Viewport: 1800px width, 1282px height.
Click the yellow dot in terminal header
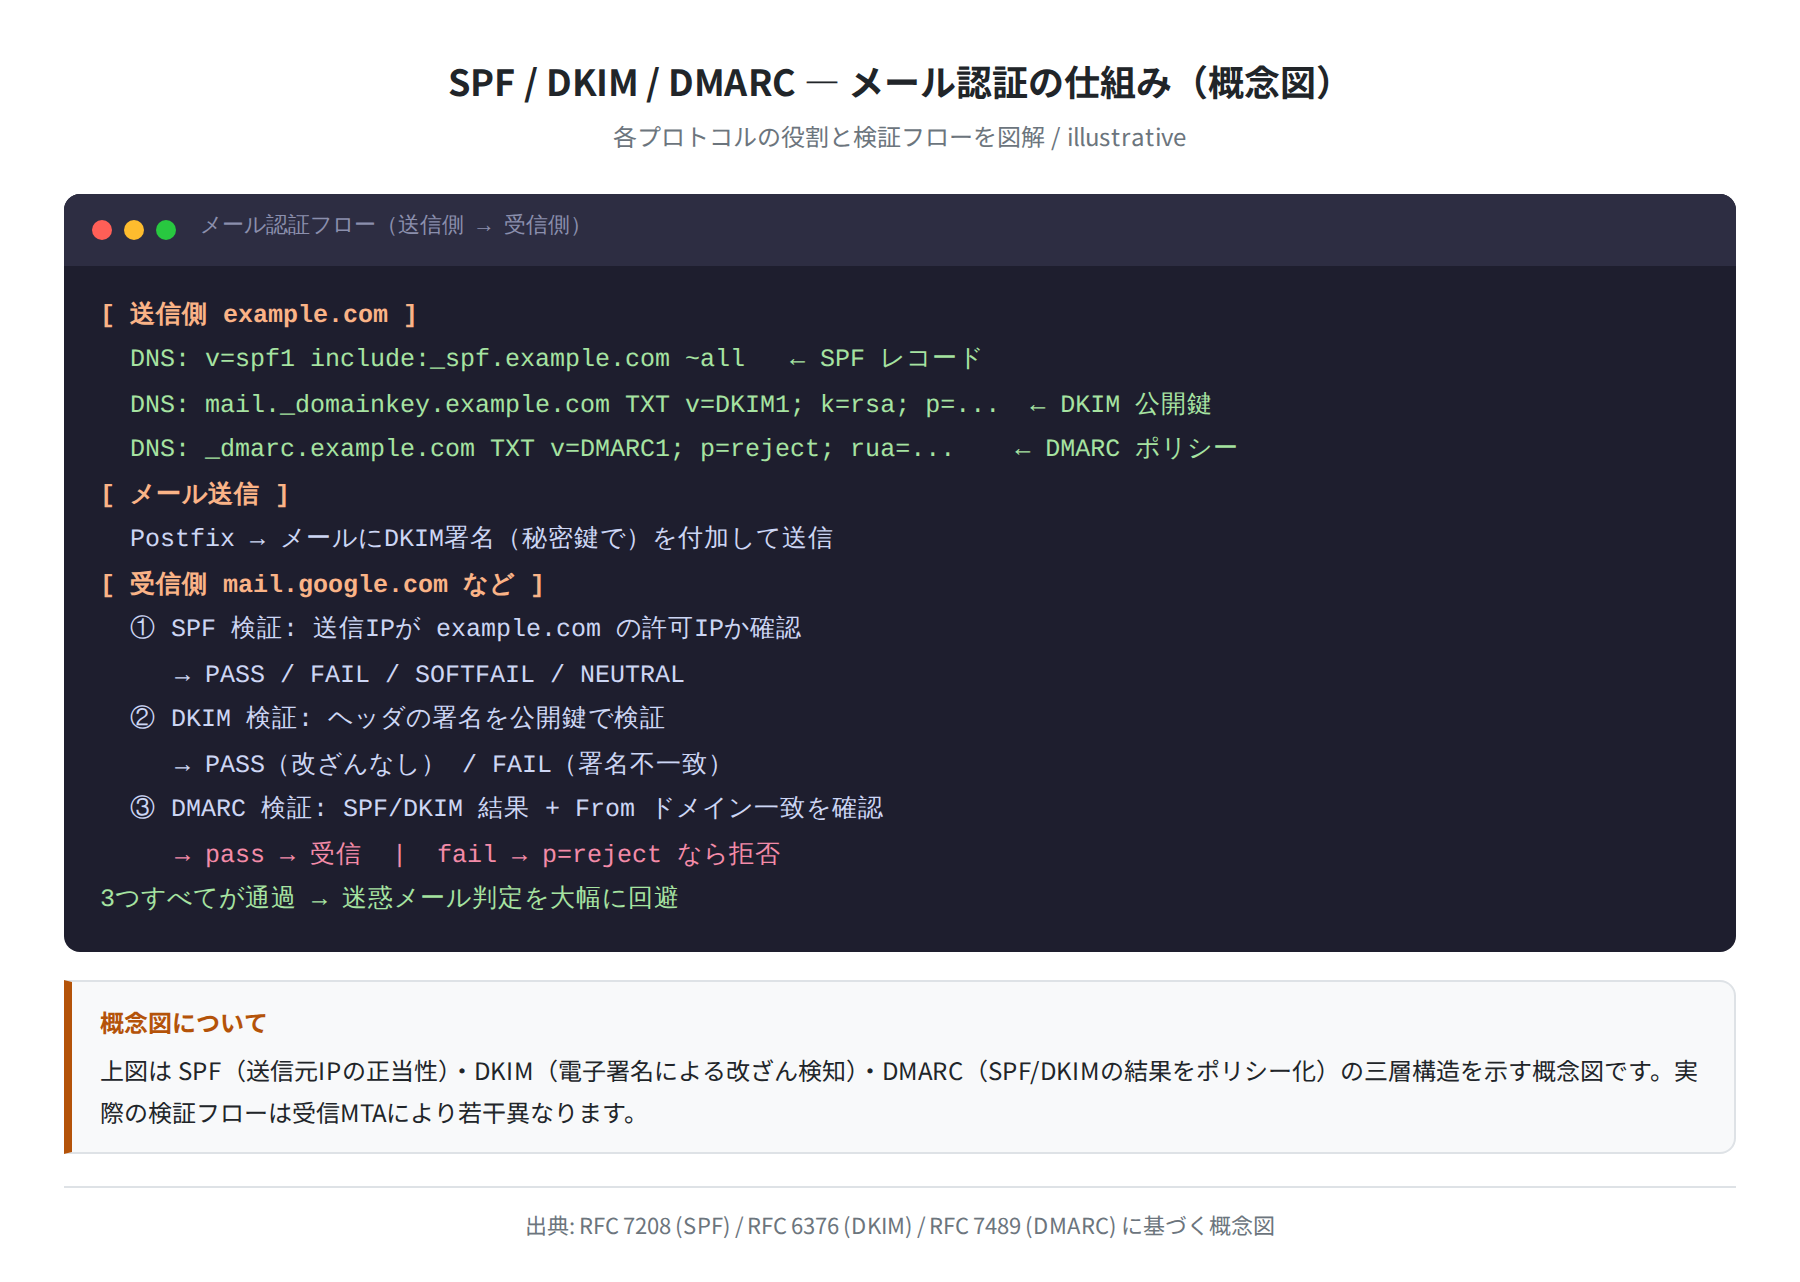(x=134, y=230)
